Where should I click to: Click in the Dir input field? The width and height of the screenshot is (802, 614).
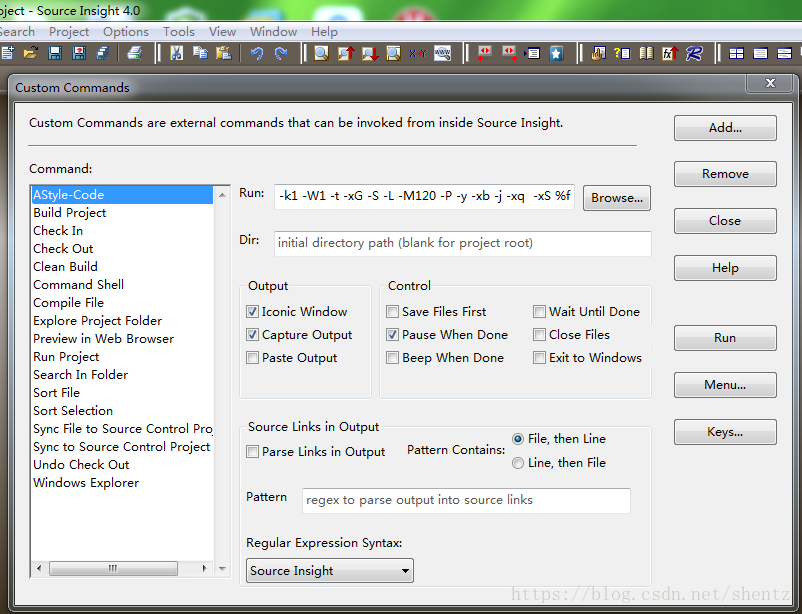463,243
